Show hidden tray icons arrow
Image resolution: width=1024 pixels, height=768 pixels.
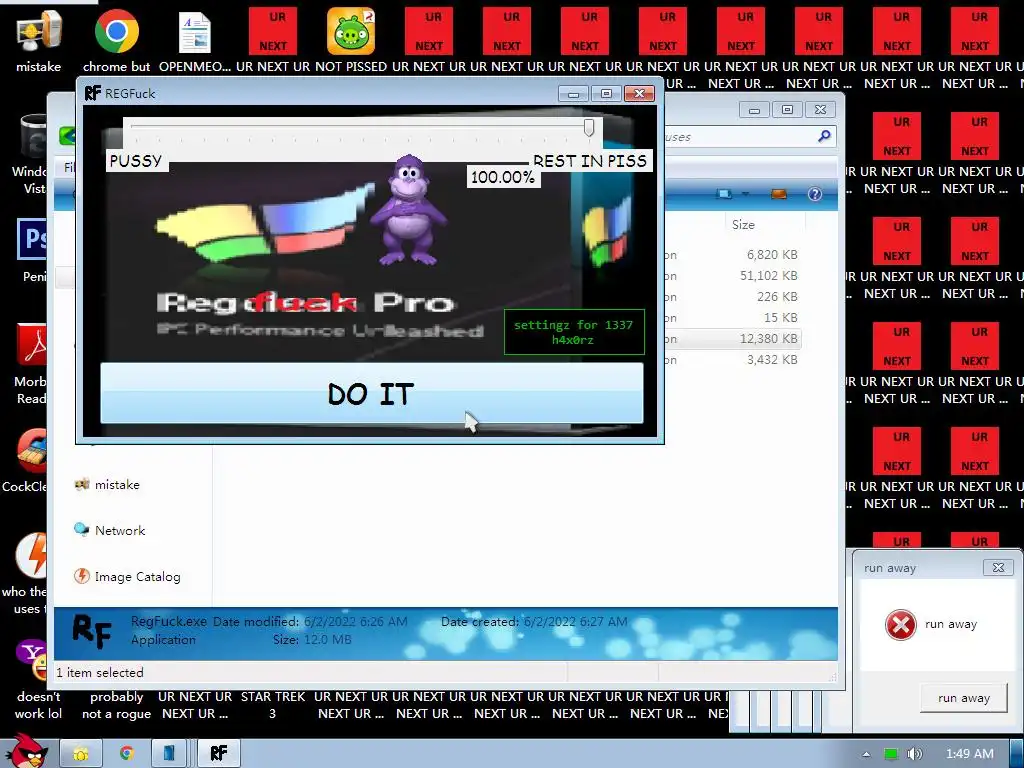pos(866,754)
